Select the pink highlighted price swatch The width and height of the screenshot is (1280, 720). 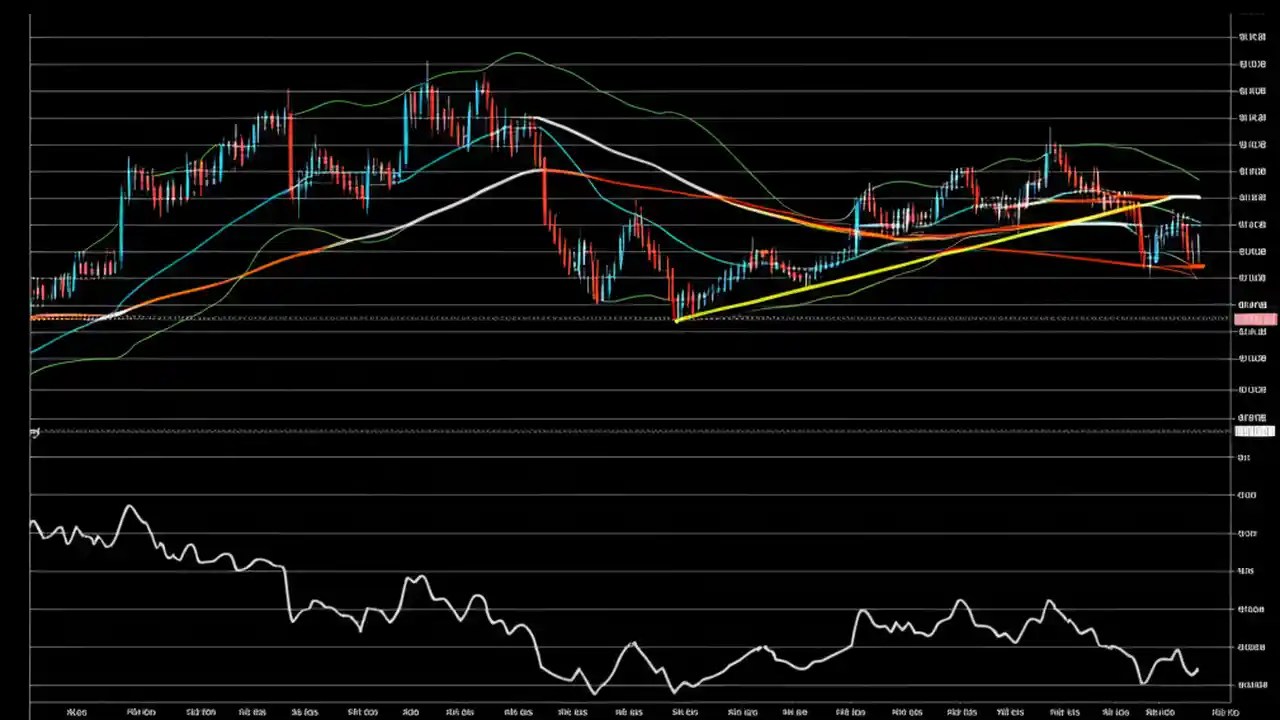[x=1255, y=318]
